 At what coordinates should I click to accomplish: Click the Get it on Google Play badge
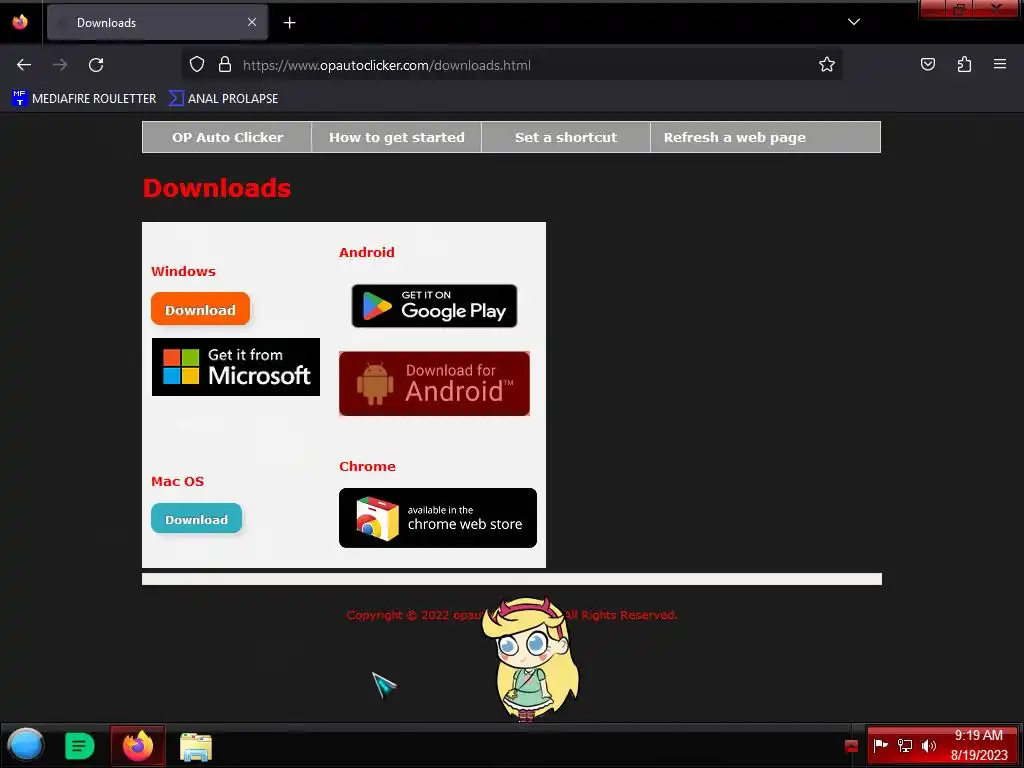(434, 306)
